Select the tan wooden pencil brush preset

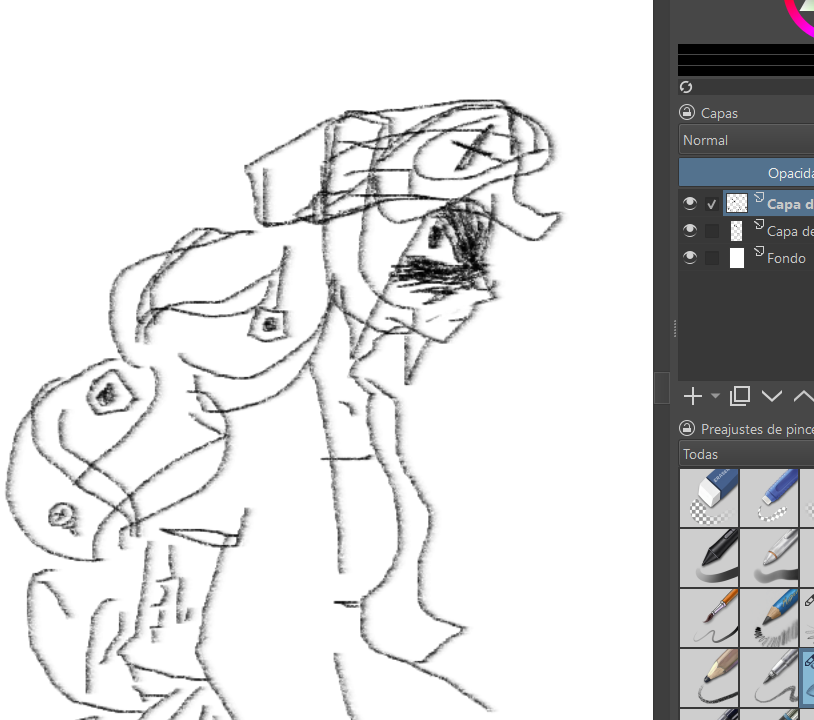pyautogui.click(x=709, y=677)
